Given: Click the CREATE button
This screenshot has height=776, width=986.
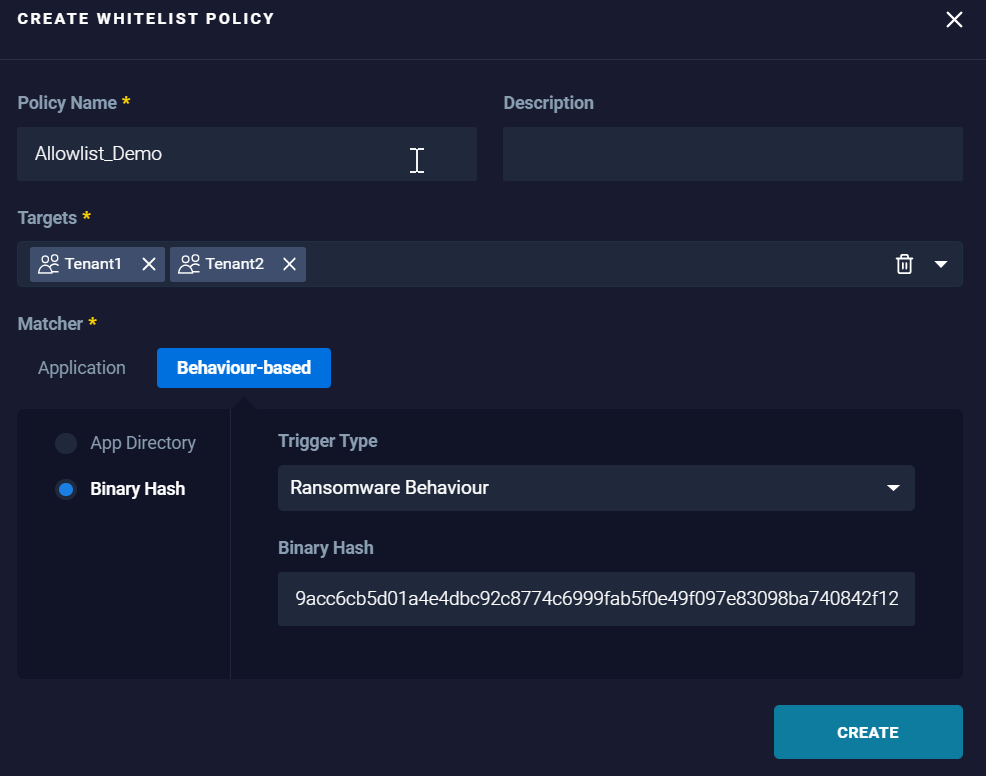Looking at the screenshot, I should (x=867, y=732).
